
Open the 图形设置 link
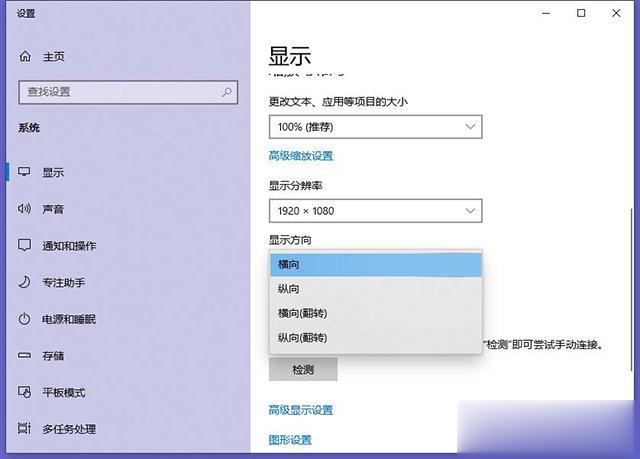[x=290, y=440]
